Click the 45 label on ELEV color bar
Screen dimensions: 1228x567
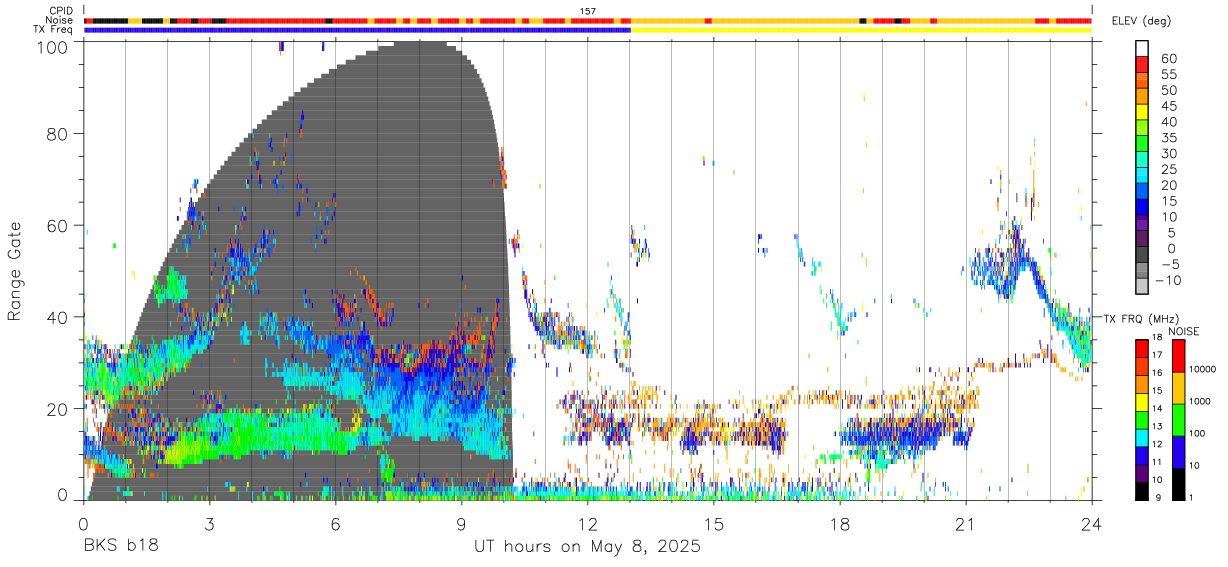click(x=1168, y=106)
